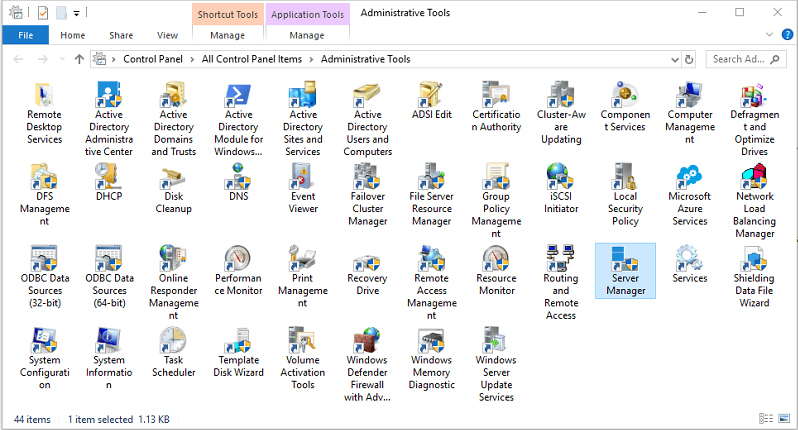Open Routing and Remote Access

[561, 283]
